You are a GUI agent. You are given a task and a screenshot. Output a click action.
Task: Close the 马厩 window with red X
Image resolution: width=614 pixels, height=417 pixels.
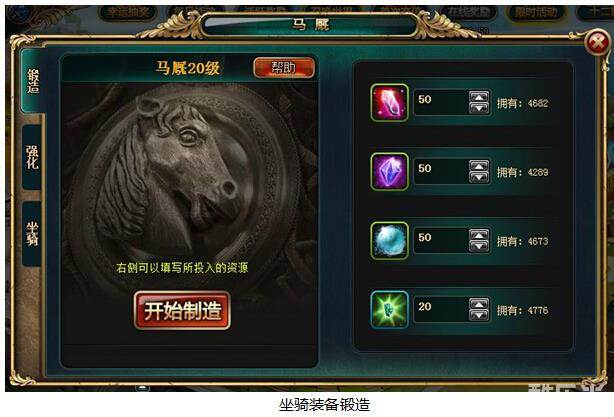pos(597,42)
